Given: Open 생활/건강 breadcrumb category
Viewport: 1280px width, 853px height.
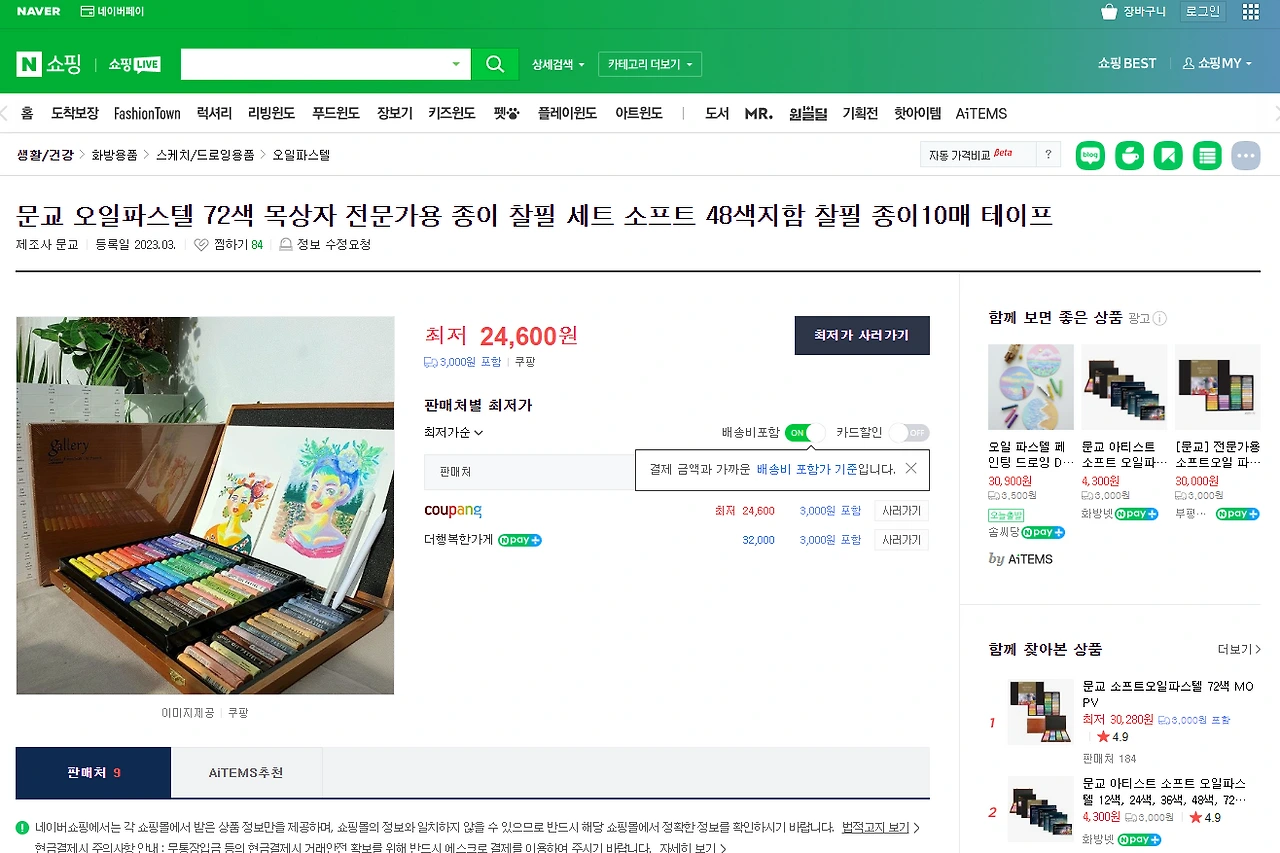Looking at the screenshot, I should [45, 155].
